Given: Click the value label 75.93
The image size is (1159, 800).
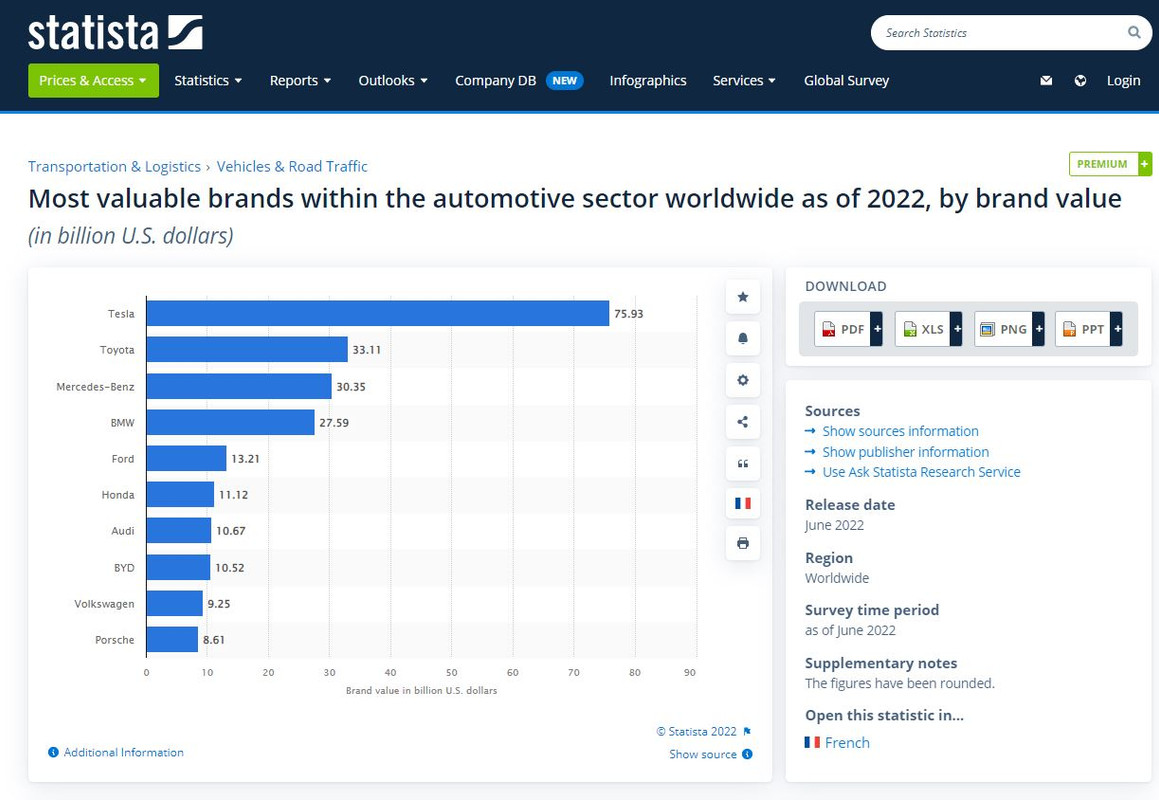Looking at the screenshot, I should pos(628,313).
